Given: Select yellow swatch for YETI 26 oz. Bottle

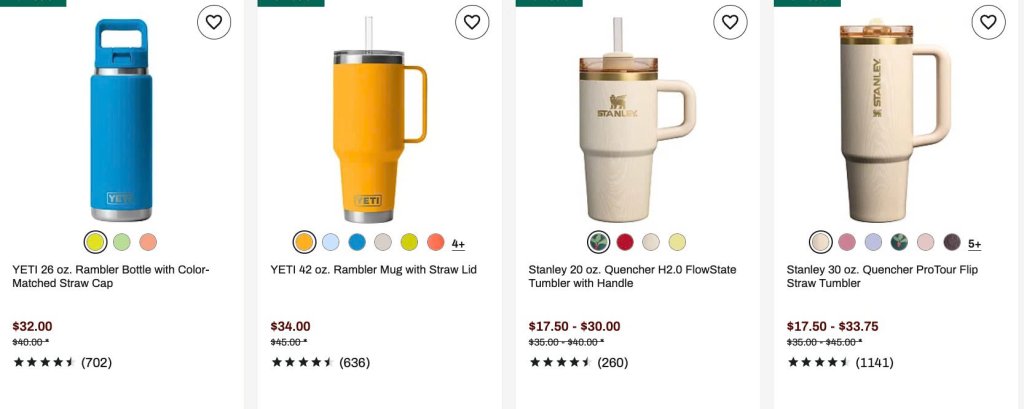Looking at the screenshot, I should pos(95,242).
